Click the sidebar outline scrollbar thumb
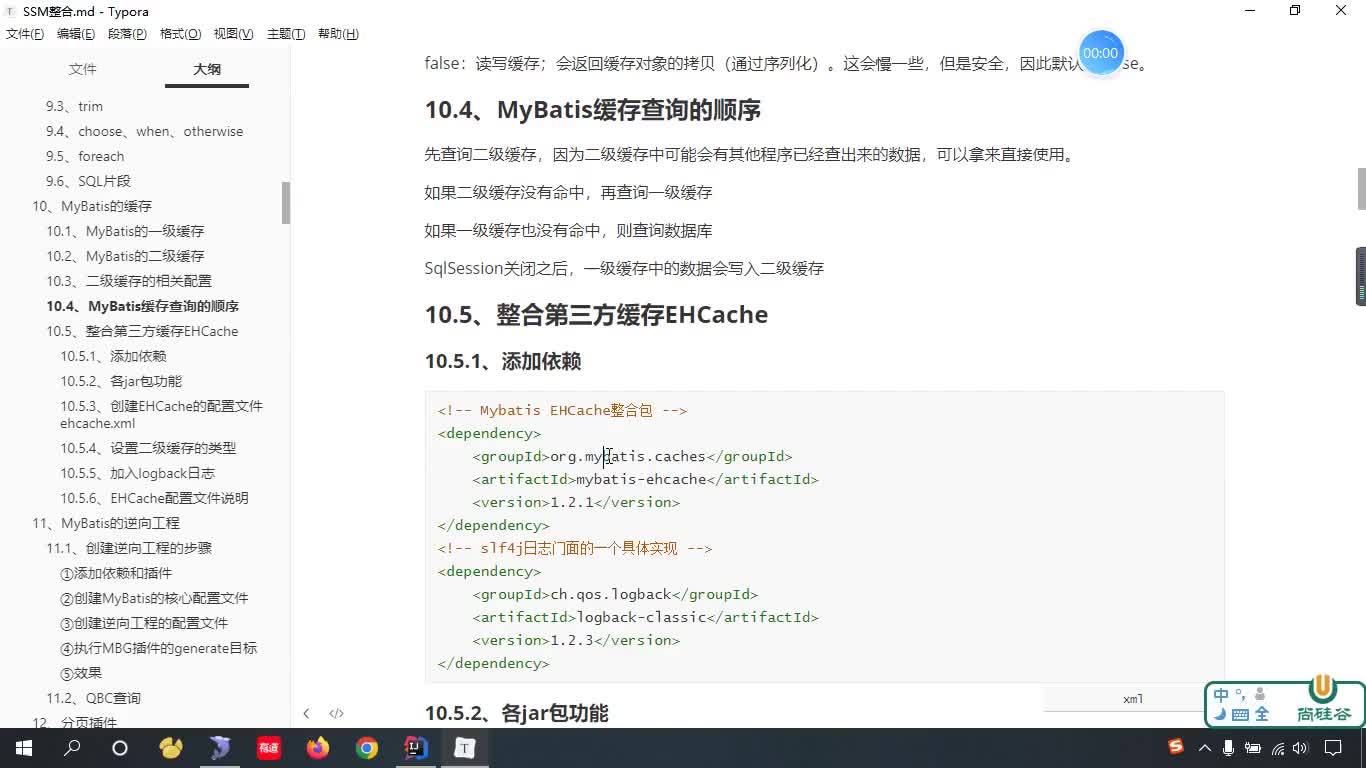The image size is (1366, 768). 286,203
